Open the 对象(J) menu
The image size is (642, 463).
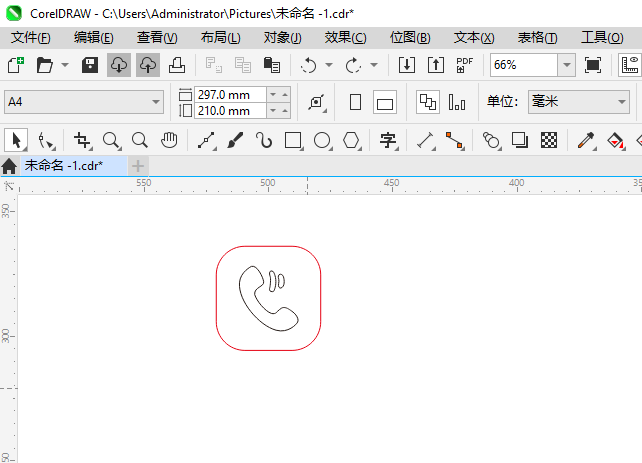[283, 38]
